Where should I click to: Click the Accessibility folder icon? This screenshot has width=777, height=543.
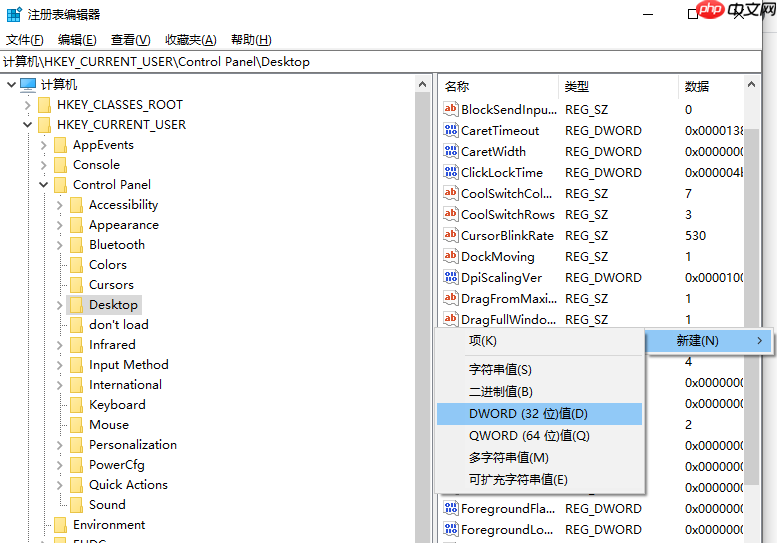click(x=76, y=205)
